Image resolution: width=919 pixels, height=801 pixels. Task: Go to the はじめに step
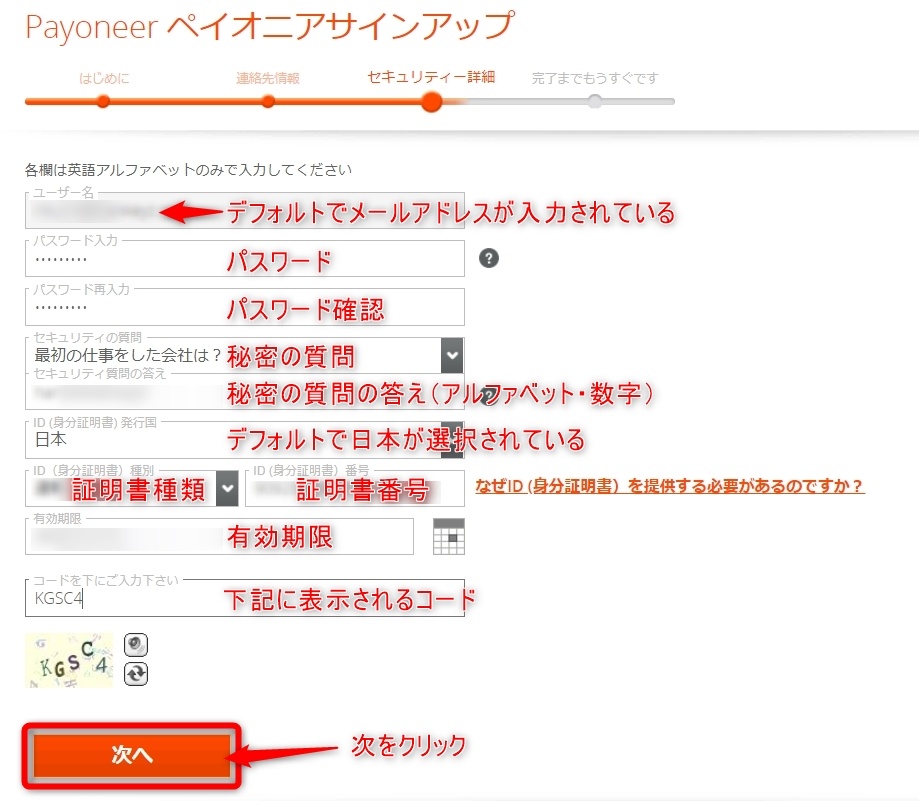(x=104, y=78)
